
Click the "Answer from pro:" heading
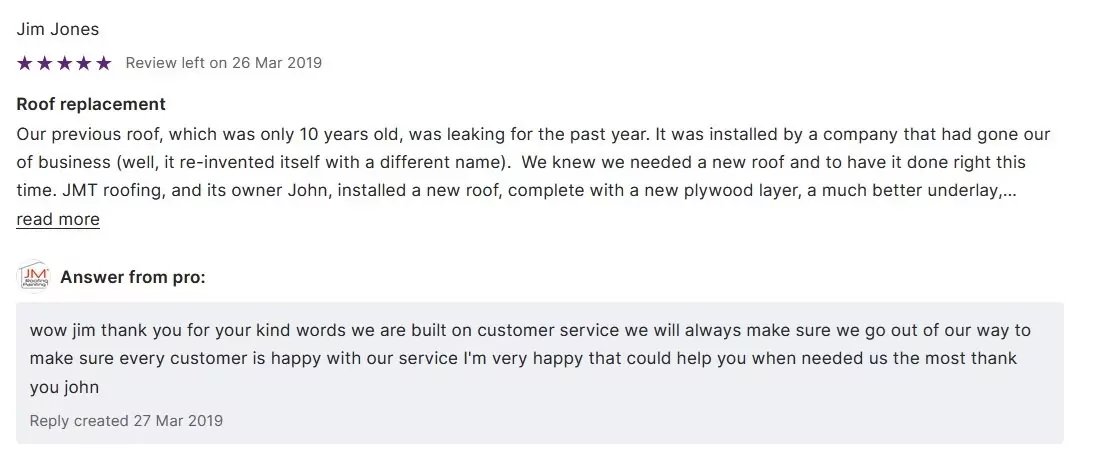(133, 277)
